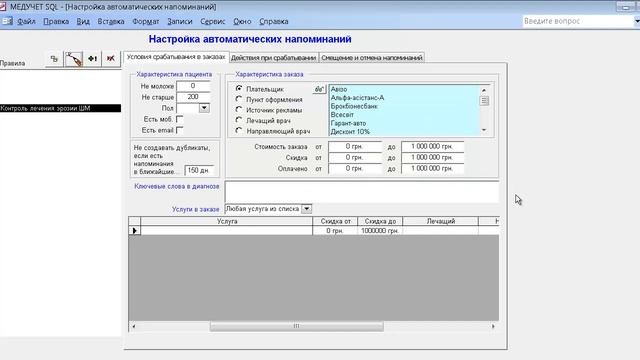Click the Скидка от column header
640x360 pixels.
tap(335, 221)
